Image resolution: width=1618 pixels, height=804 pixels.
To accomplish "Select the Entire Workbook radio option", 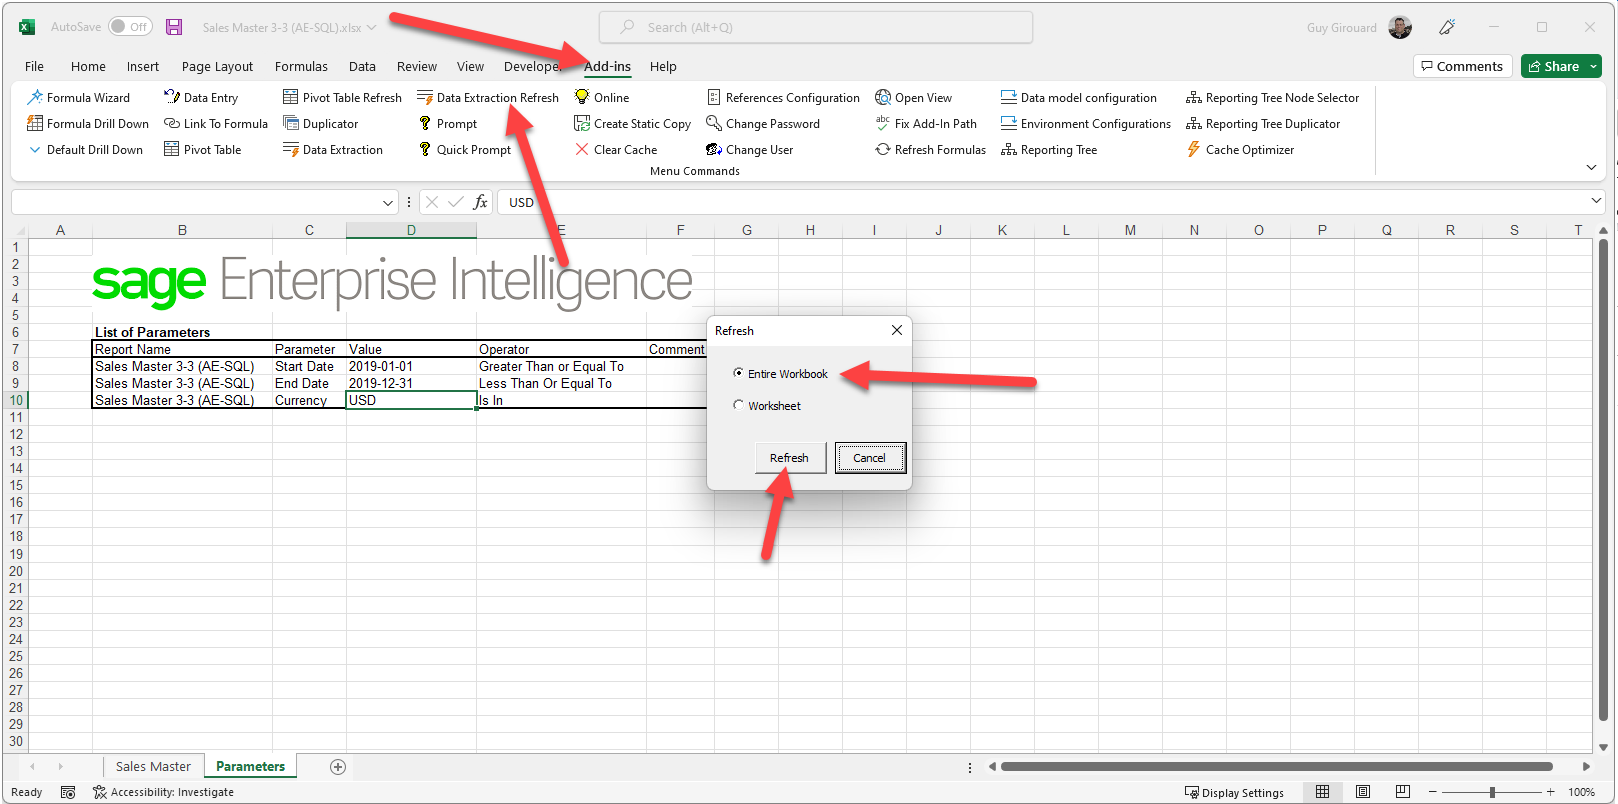I will [x=738, y=373].
